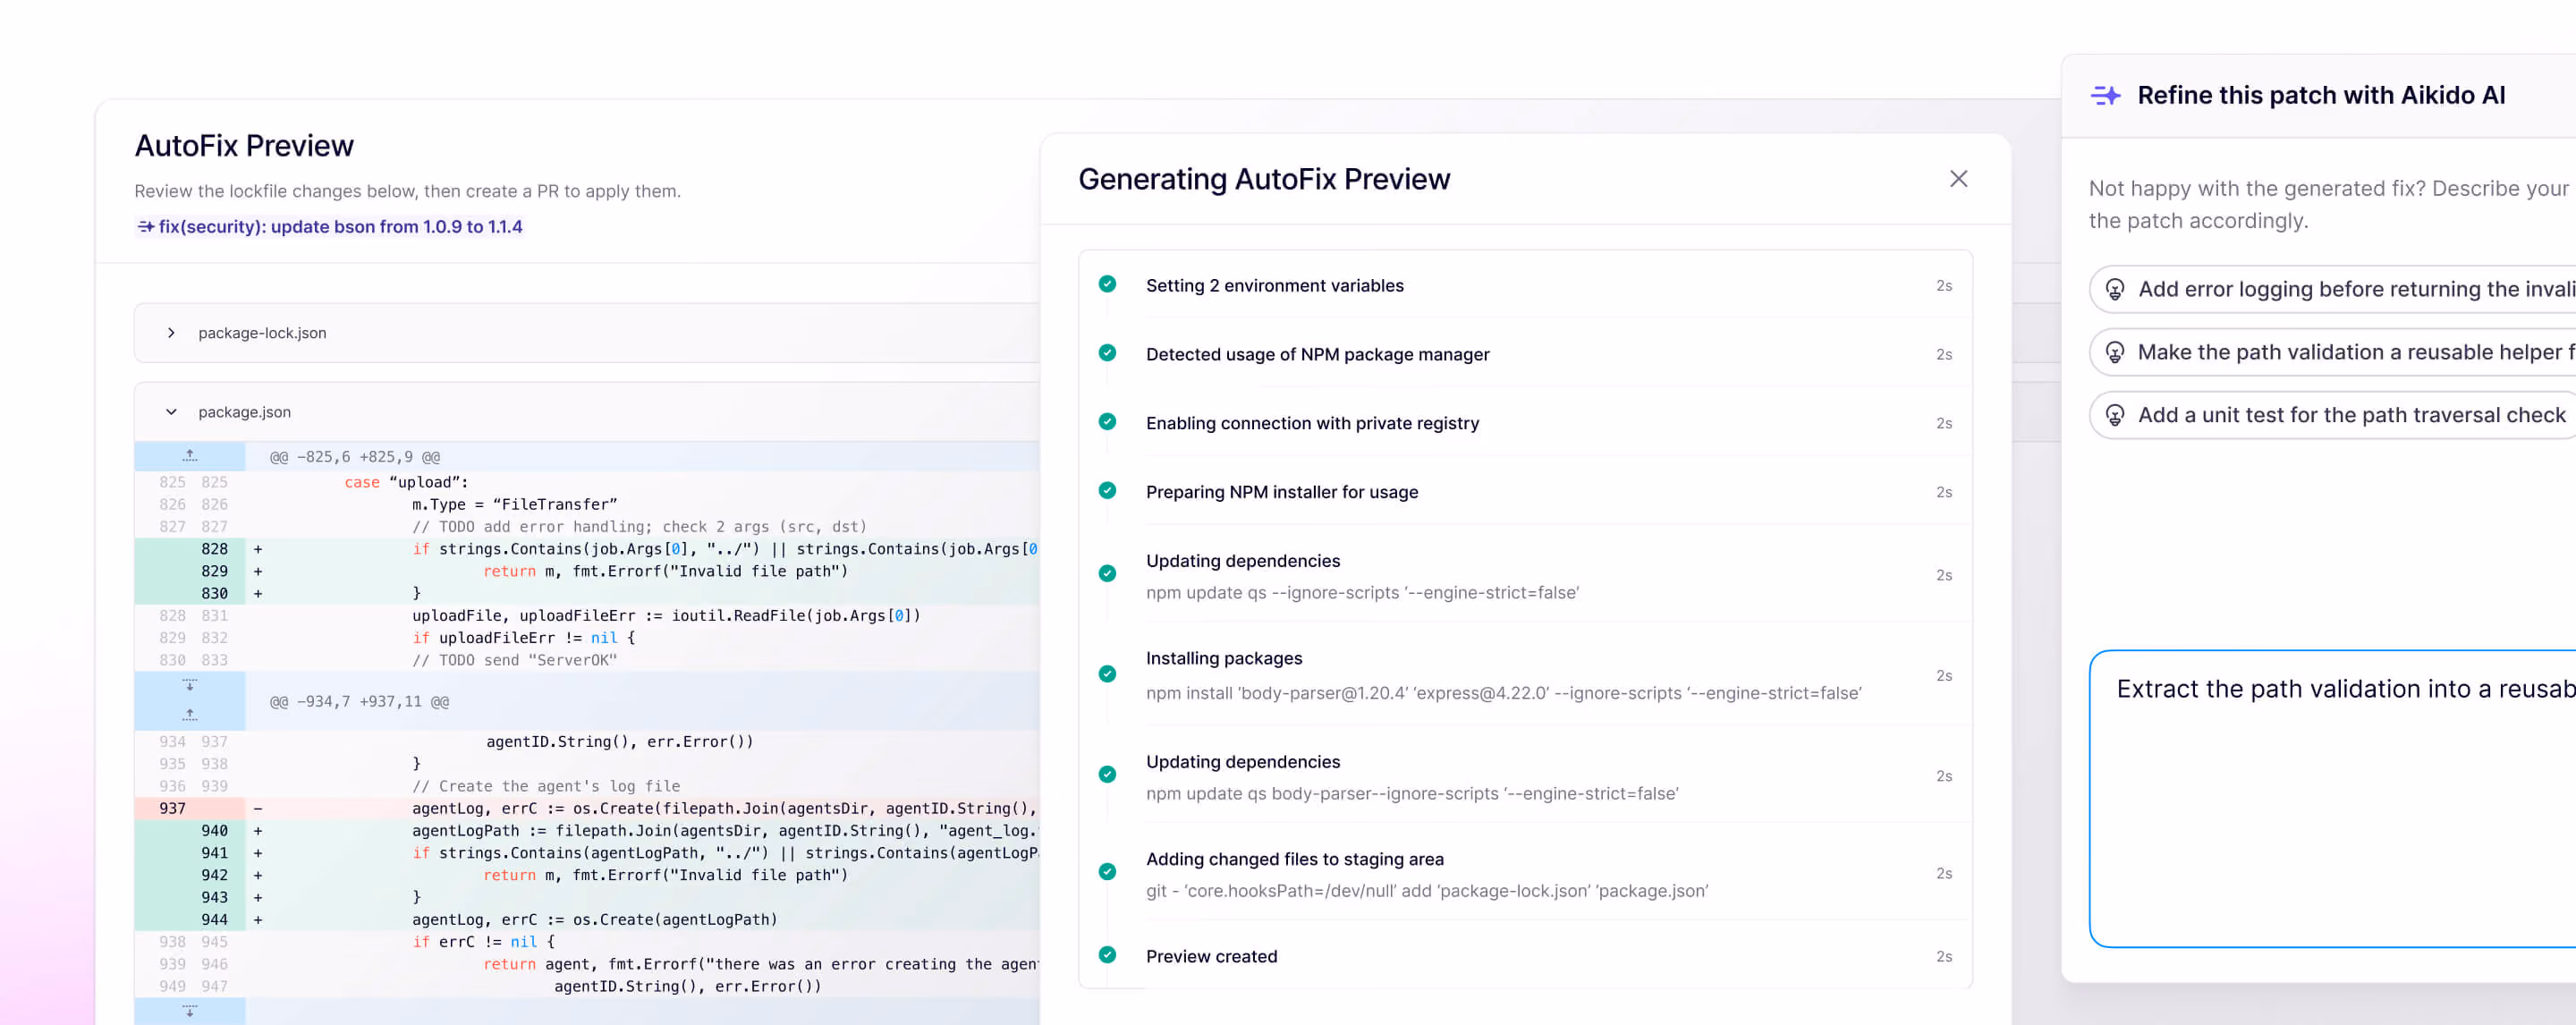Click the check icon on the Installing packages step
This screenshot has width=2576, height=1025.
1107,674
